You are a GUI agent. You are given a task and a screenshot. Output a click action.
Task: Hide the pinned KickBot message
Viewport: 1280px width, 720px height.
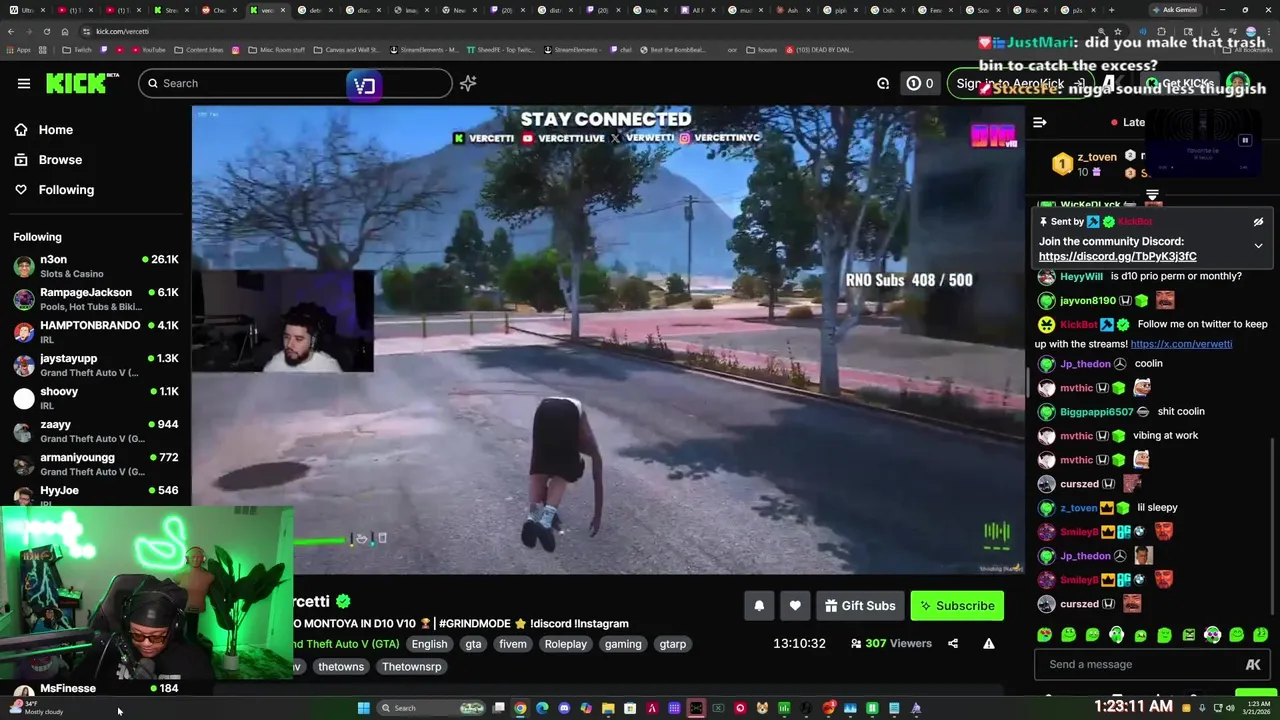pos(1258,222)
